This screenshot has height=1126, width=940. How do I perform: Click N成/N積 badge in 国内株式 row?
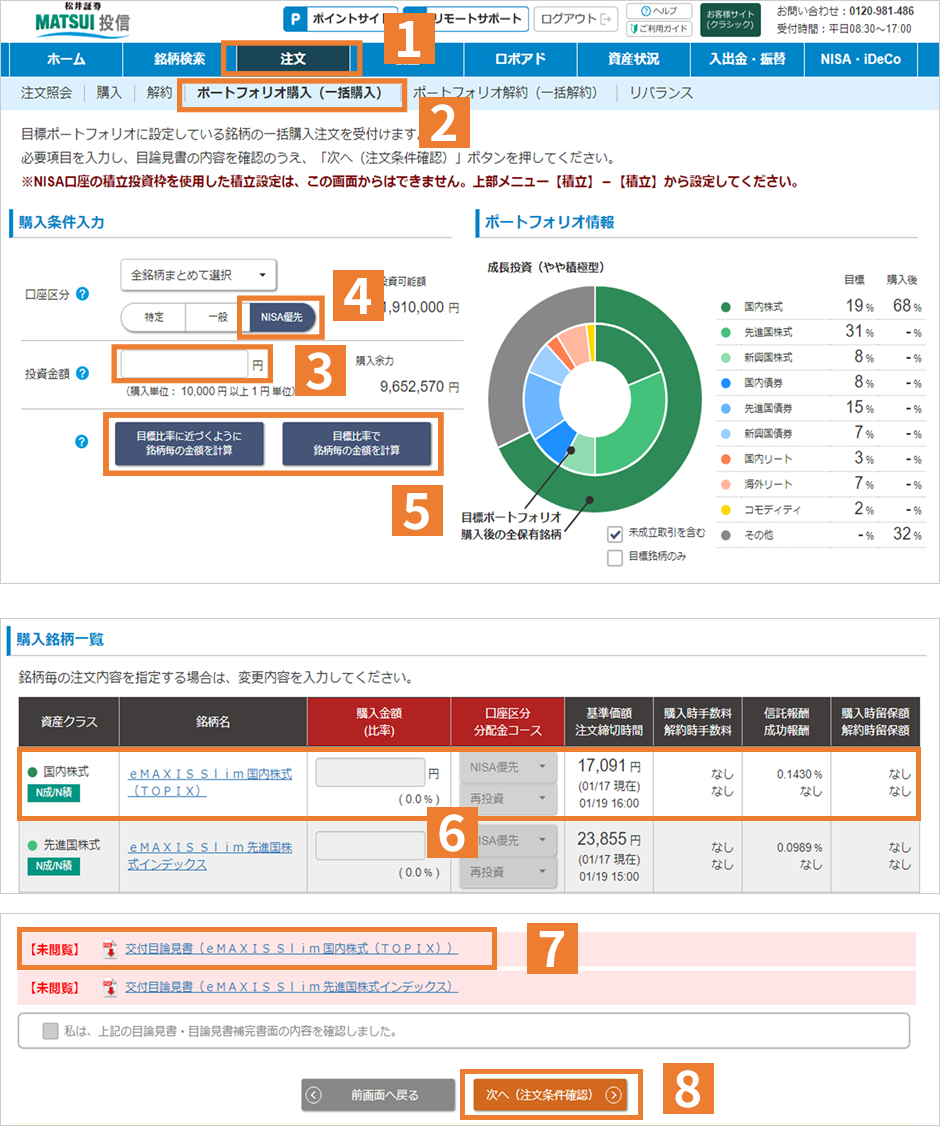54,793
